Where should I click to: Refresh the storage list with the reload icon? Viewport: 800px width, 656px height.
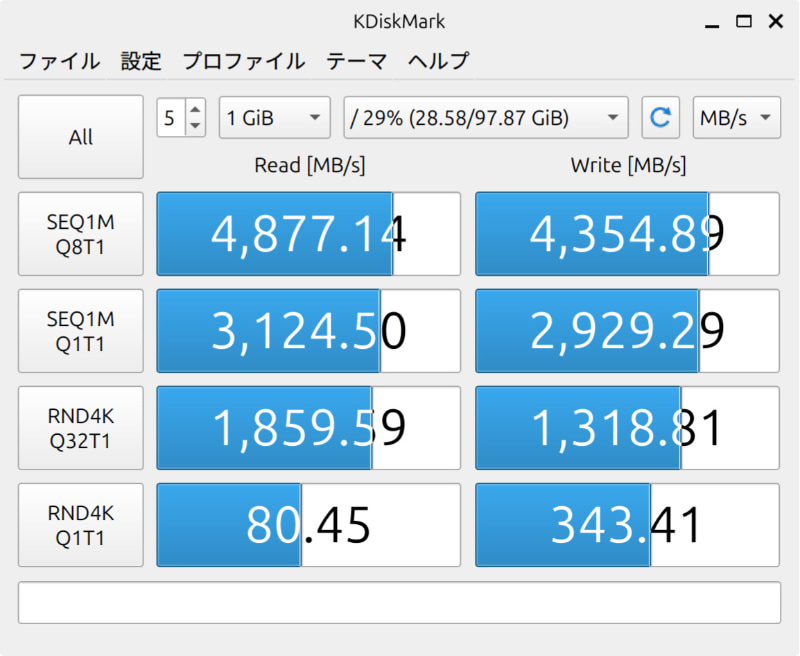[660, 117]
